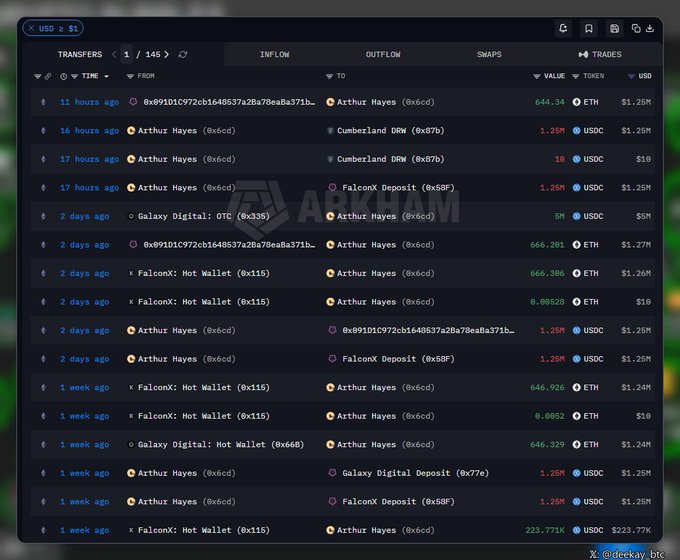
Task: Go to previous transfers page
Action: click(x=114, y=54)
